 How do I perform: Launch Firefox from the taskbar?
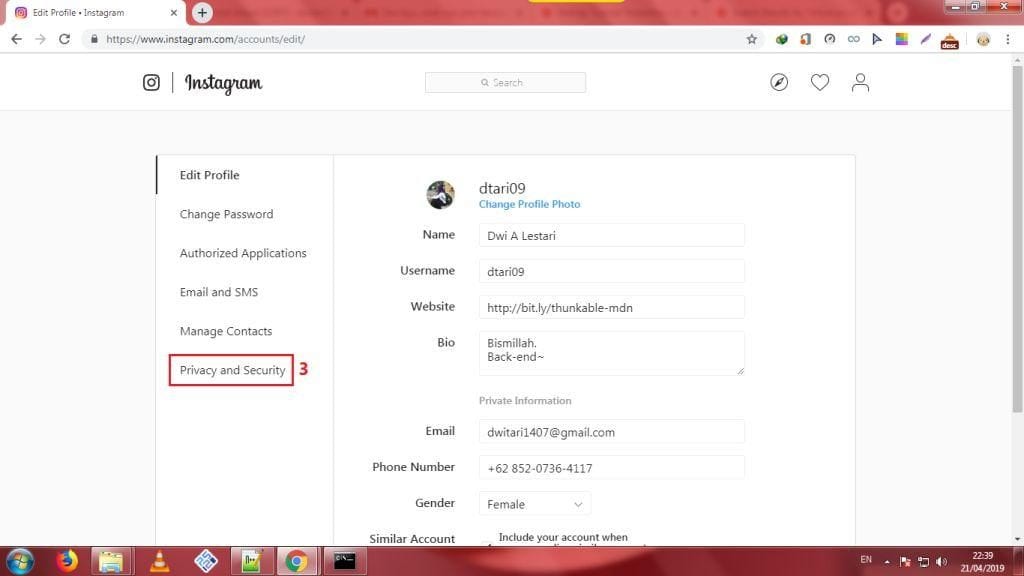click(67, 562)
